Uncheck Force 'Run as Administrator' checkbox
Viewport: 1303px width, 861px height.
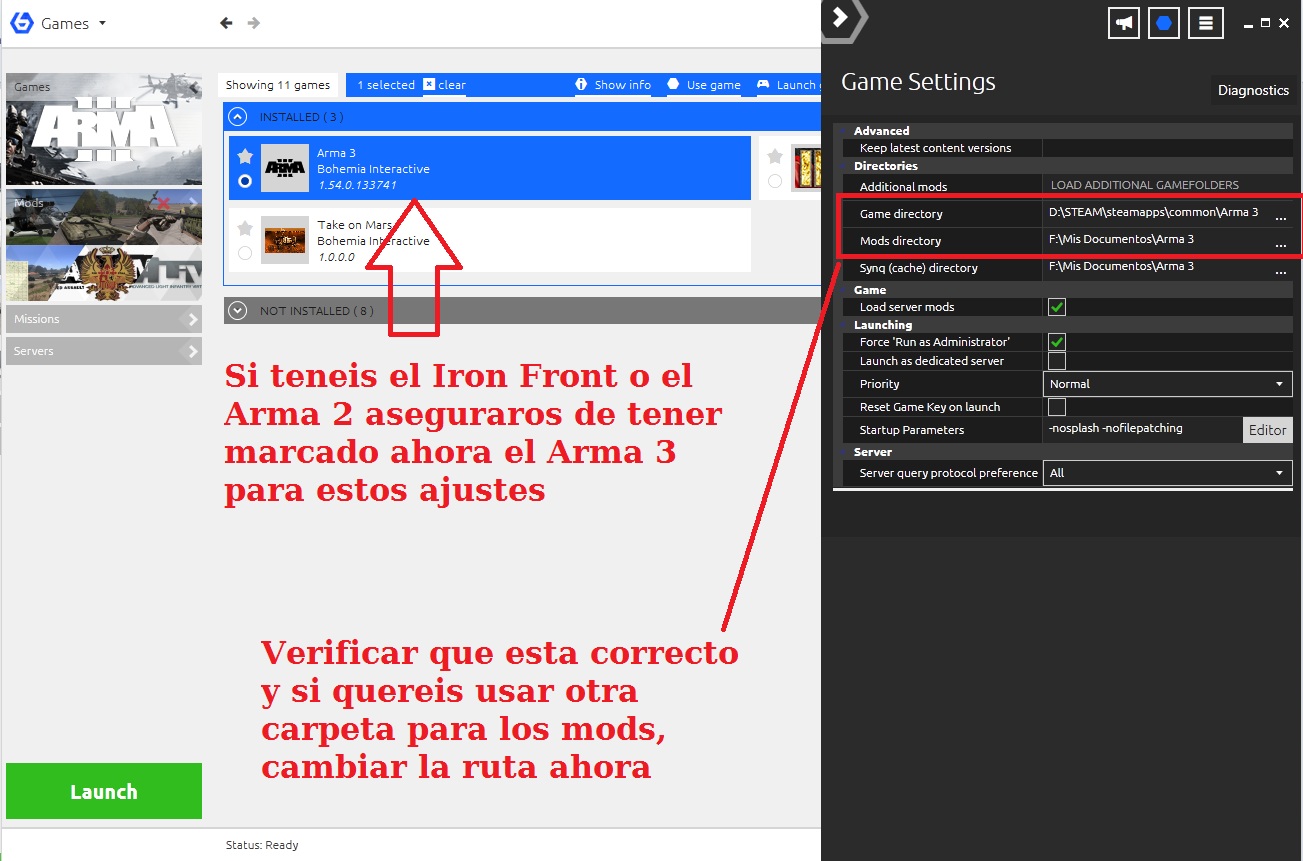point(1056,342)
